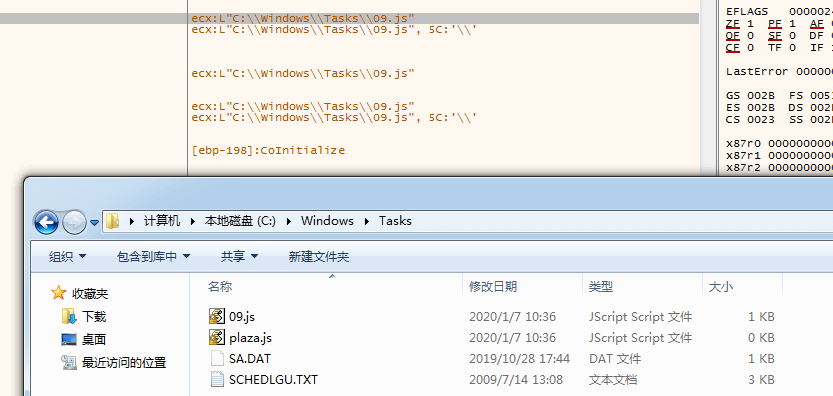
Task: Click 新建文件夹 button
Action: click(x=319, y=257)
